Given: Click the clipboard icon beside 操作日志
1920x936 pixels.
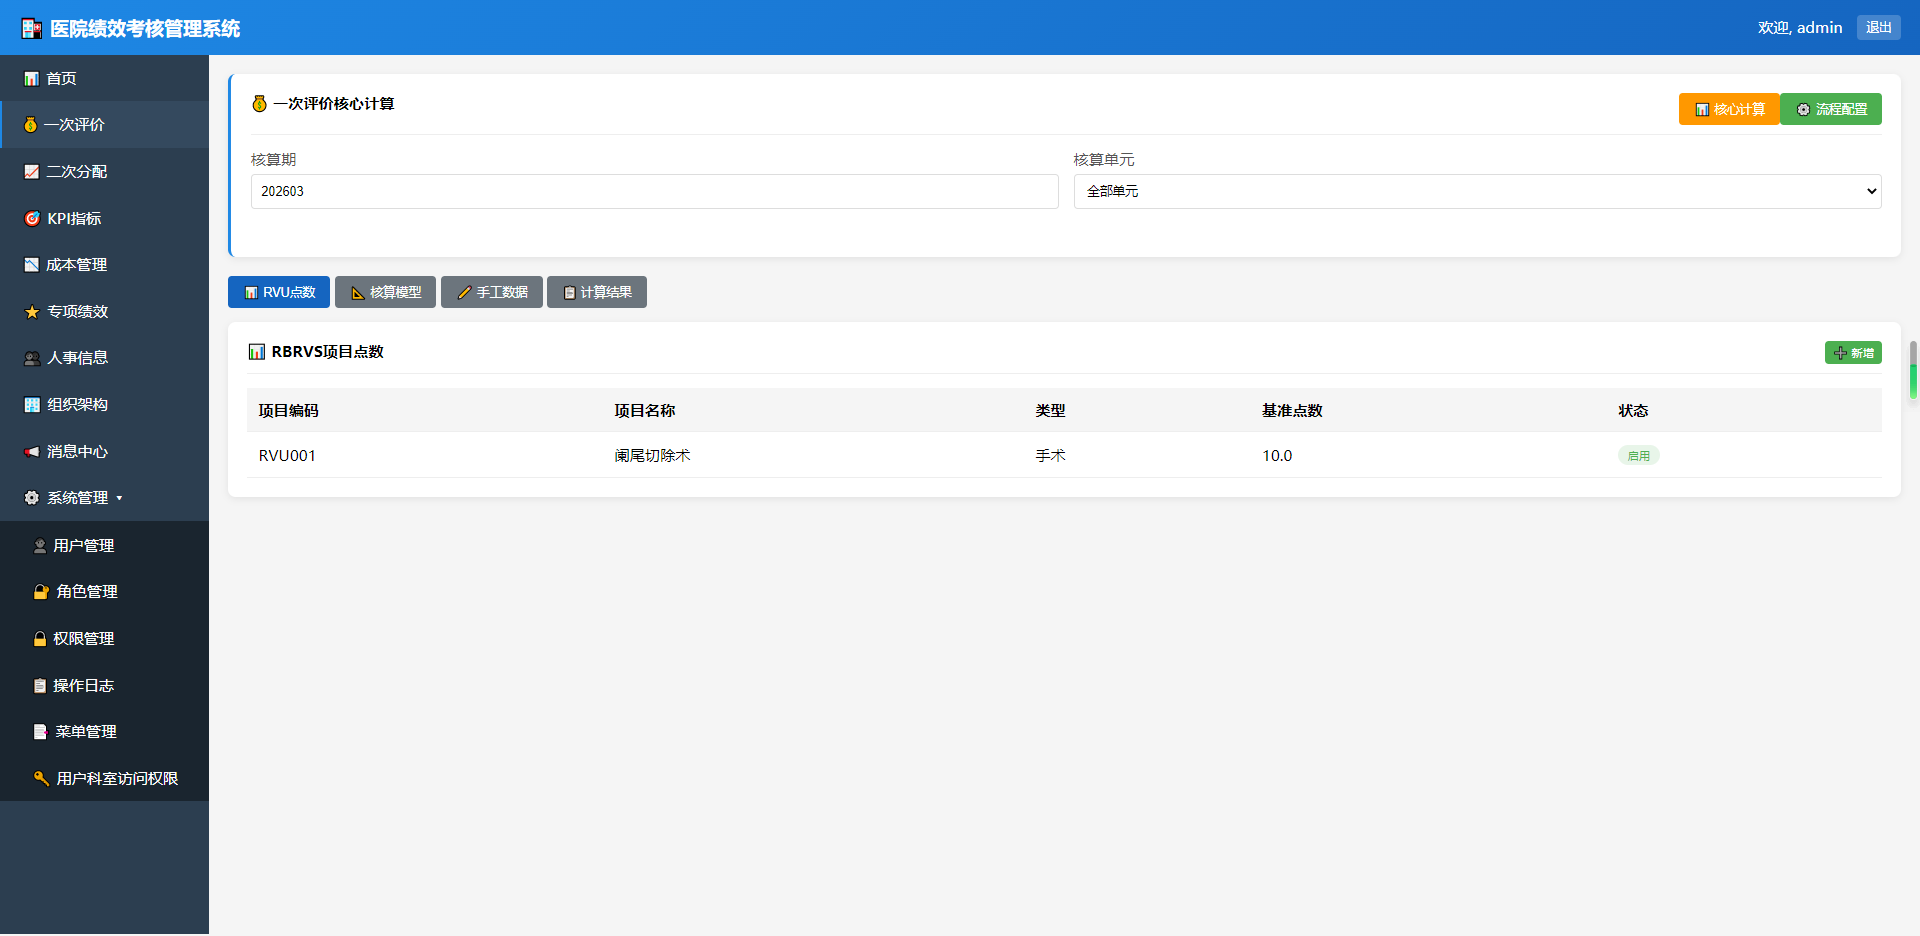Looking at the screenshot, I should coord(40,686).
